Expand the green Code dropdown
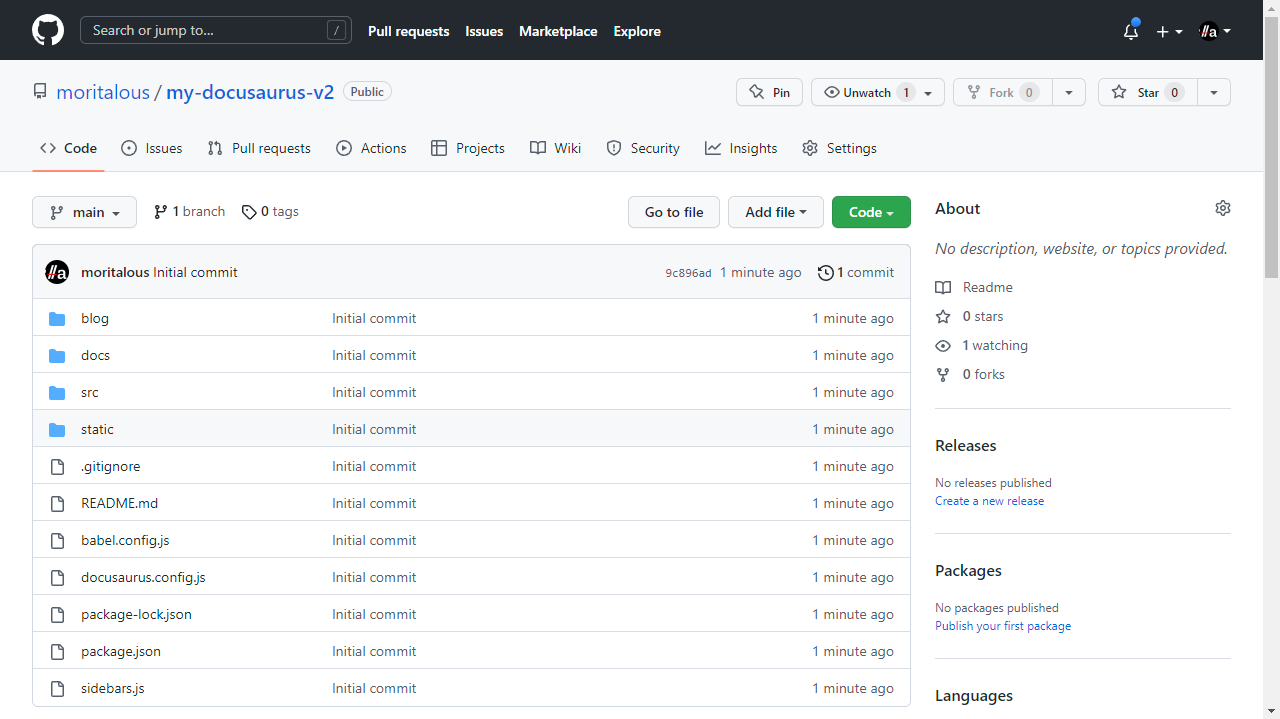 pyautogui.click(x=871, y=212)
